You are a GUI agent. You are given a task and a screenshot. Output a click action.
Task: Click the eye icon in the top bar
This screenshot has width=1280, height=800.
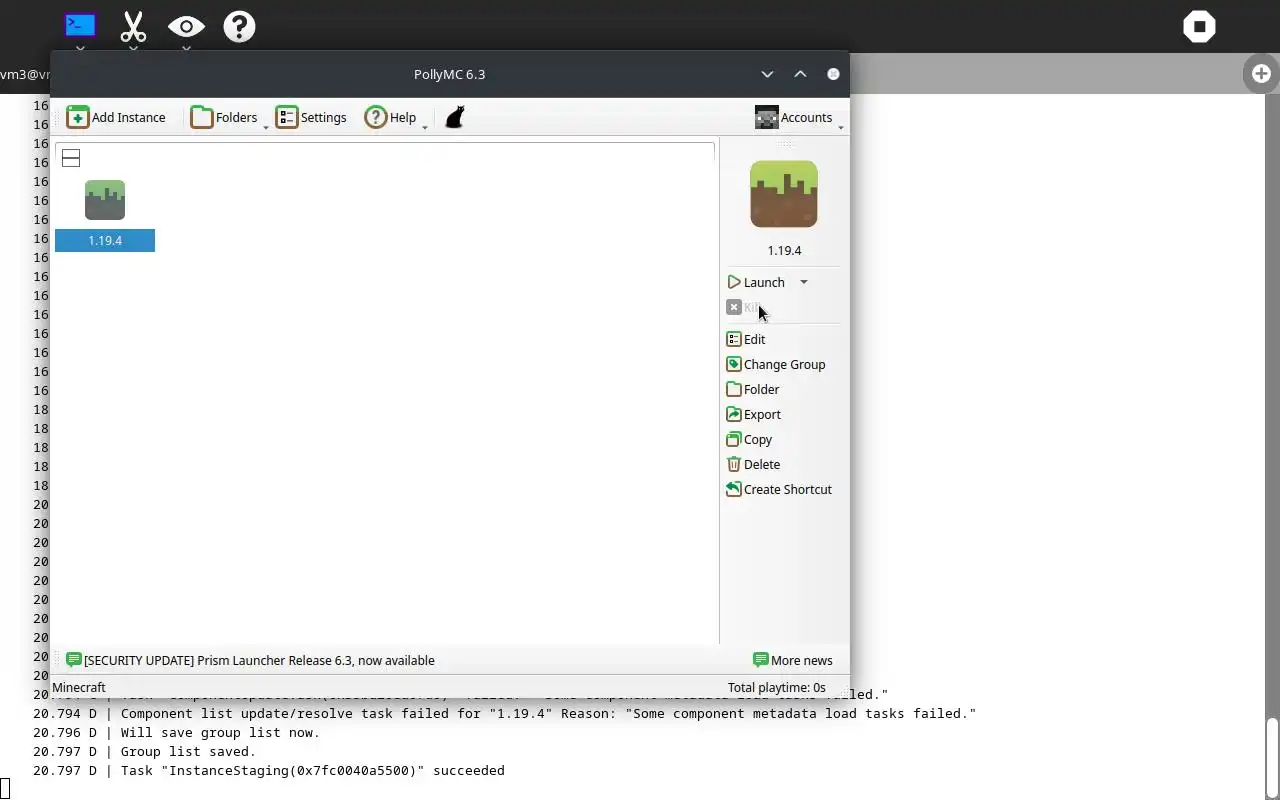click(186, 27)
